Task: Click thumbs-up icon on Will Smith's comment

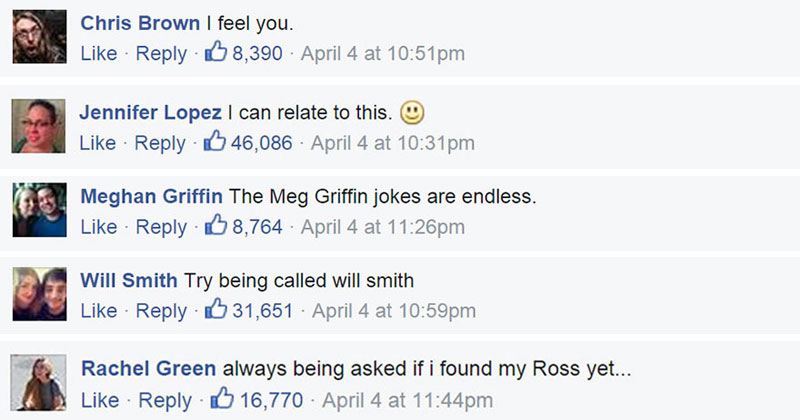Action: point(216,310)
